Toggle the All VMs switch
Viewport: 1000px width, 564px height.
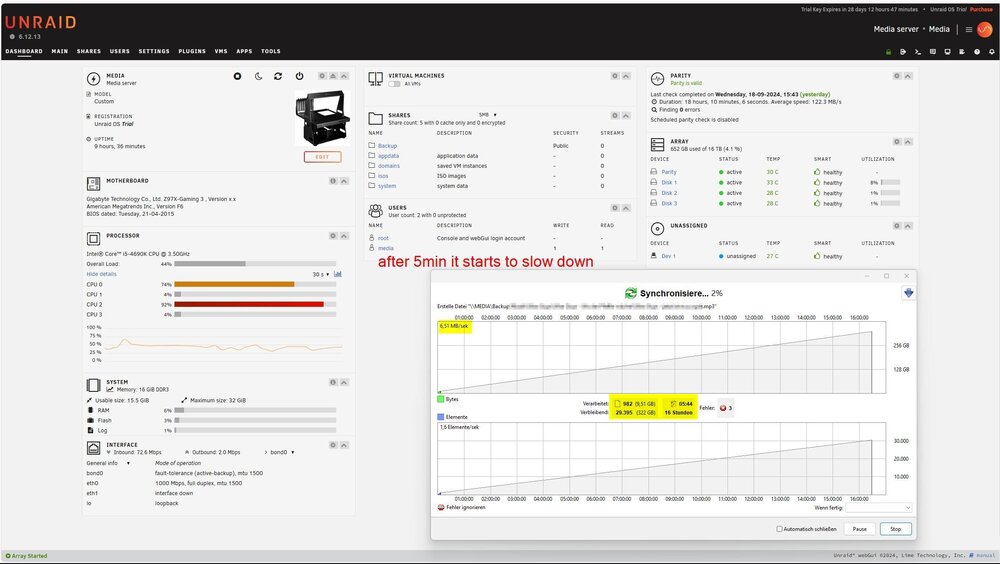(394, 84)
